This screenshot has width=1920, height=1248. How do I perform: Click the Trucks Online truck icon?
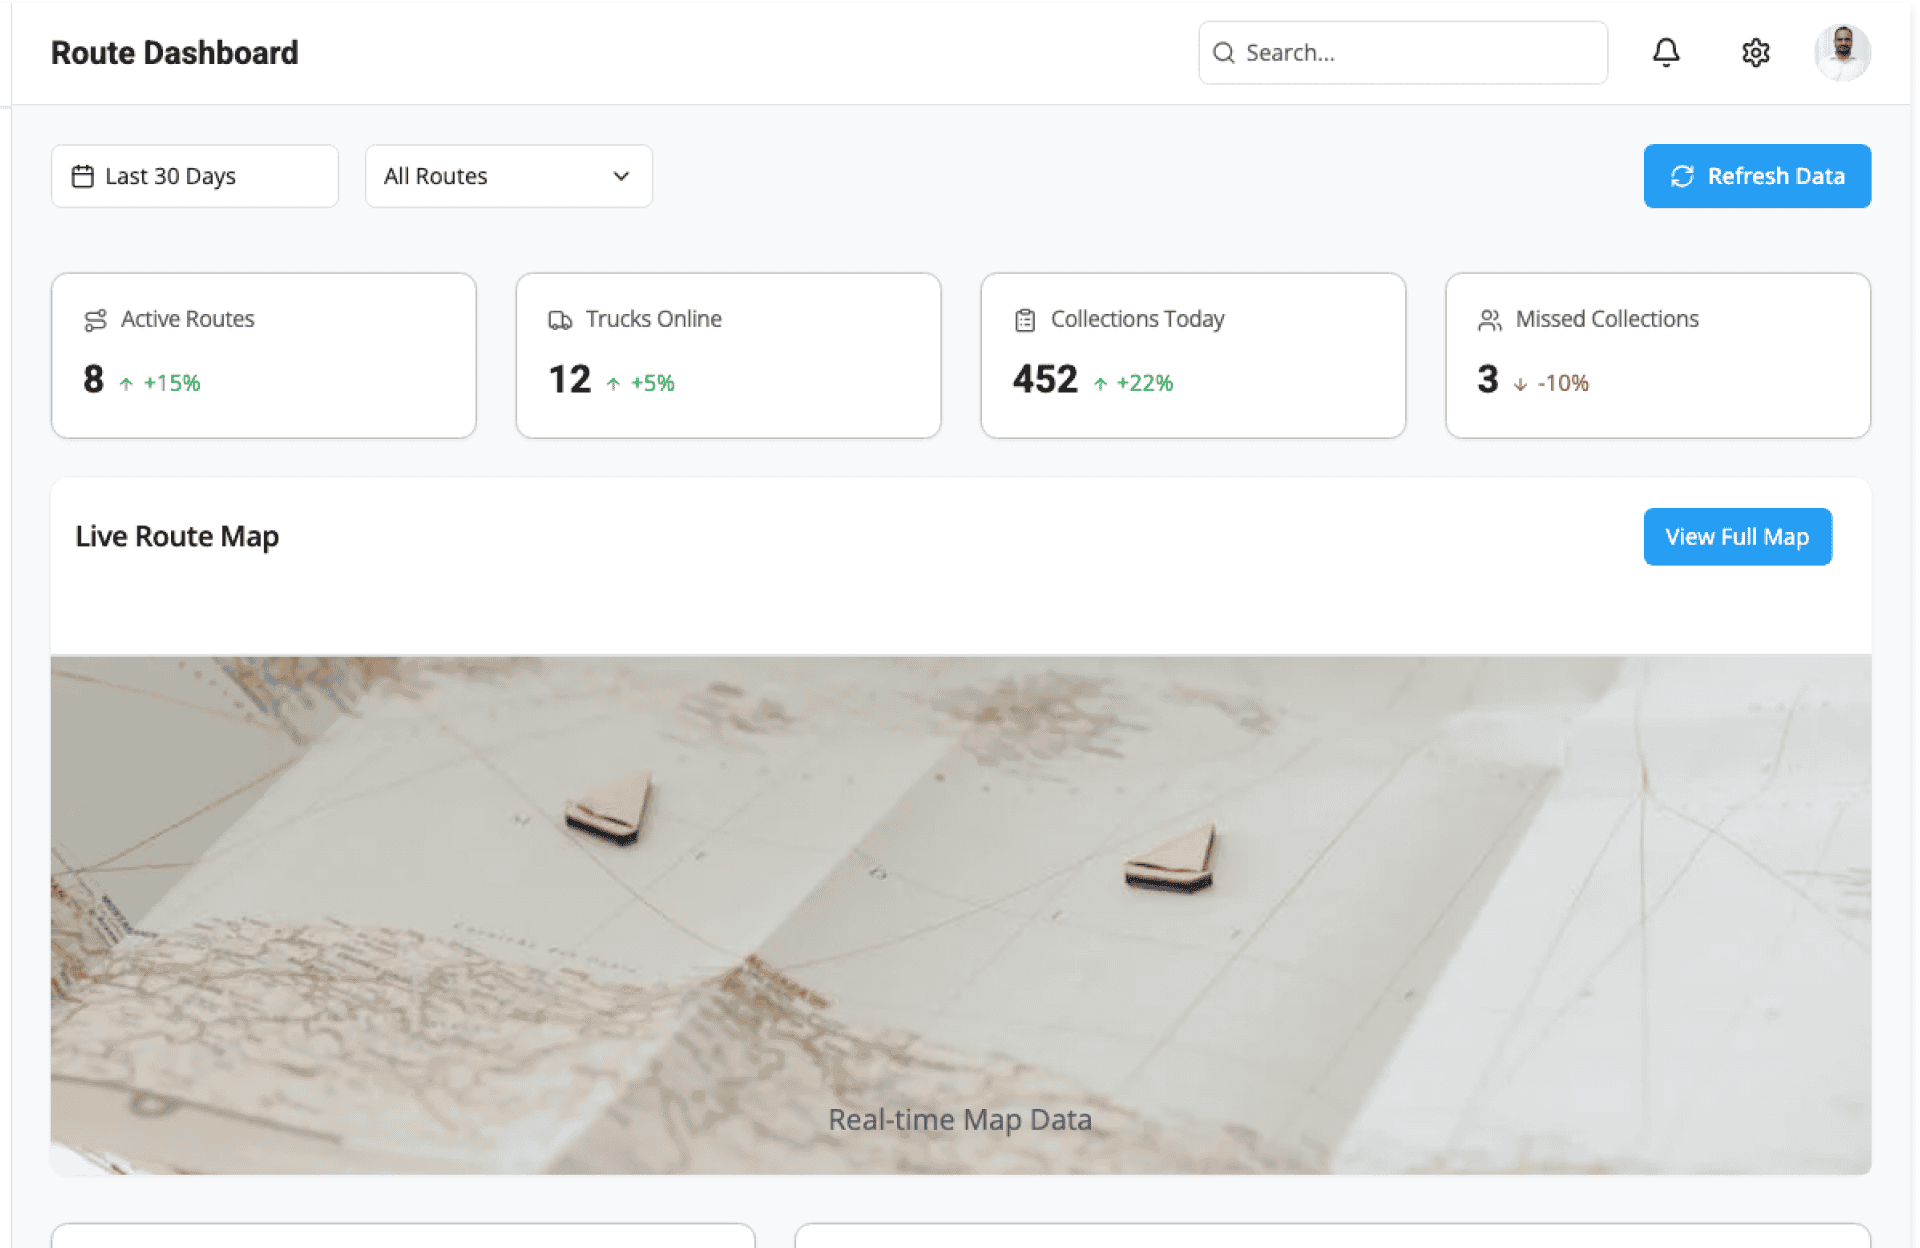pyautogui.click(x=560, y=320)
